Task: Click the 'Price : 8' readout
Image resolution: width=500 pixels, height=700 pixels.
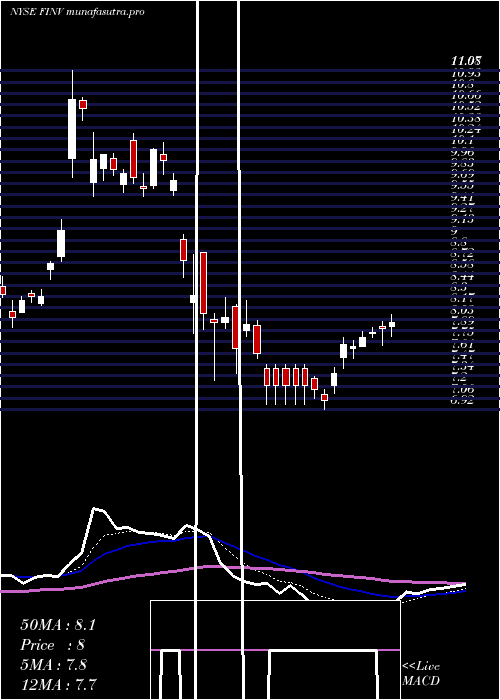Action: (53, 645)
